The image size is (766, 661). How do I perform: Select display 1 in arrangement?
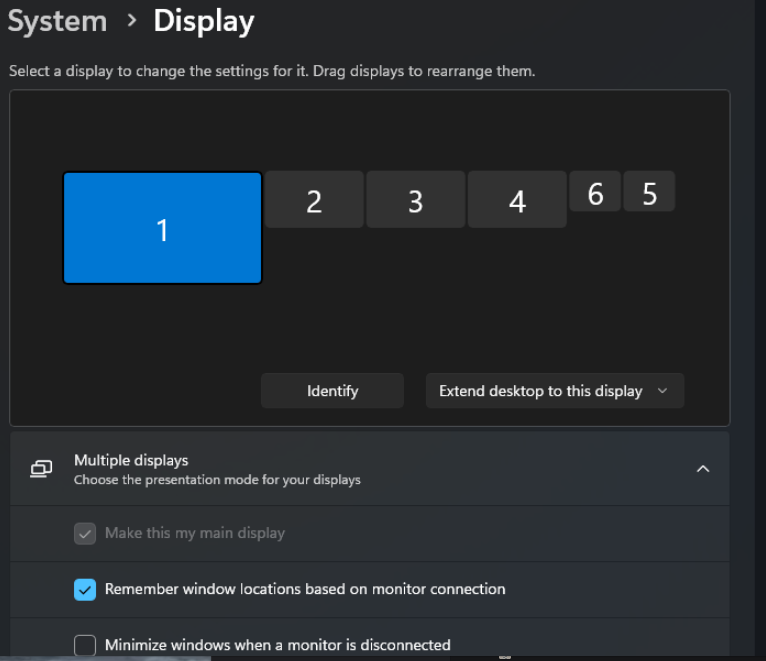pyautogui.click(x=163, y=228)
